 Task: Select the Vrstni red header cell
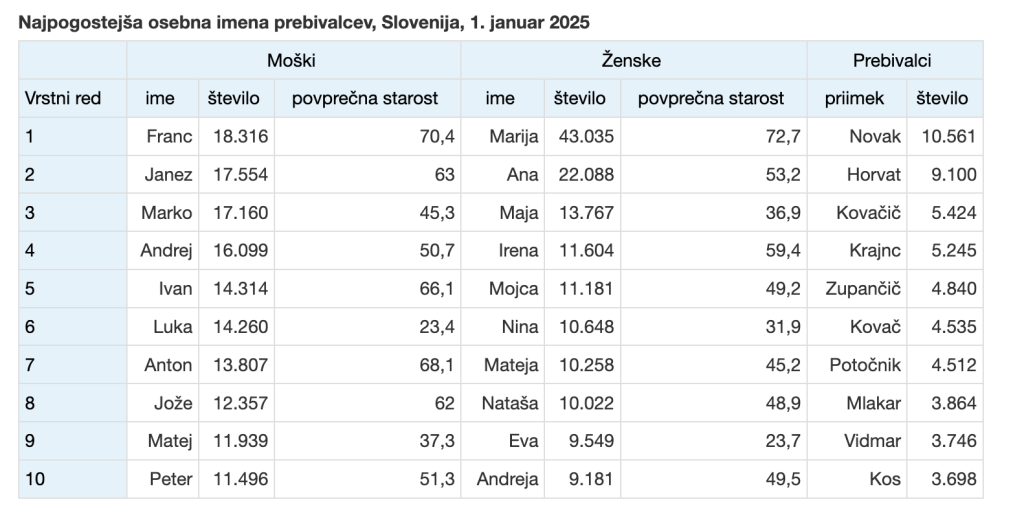pos(62,98)
